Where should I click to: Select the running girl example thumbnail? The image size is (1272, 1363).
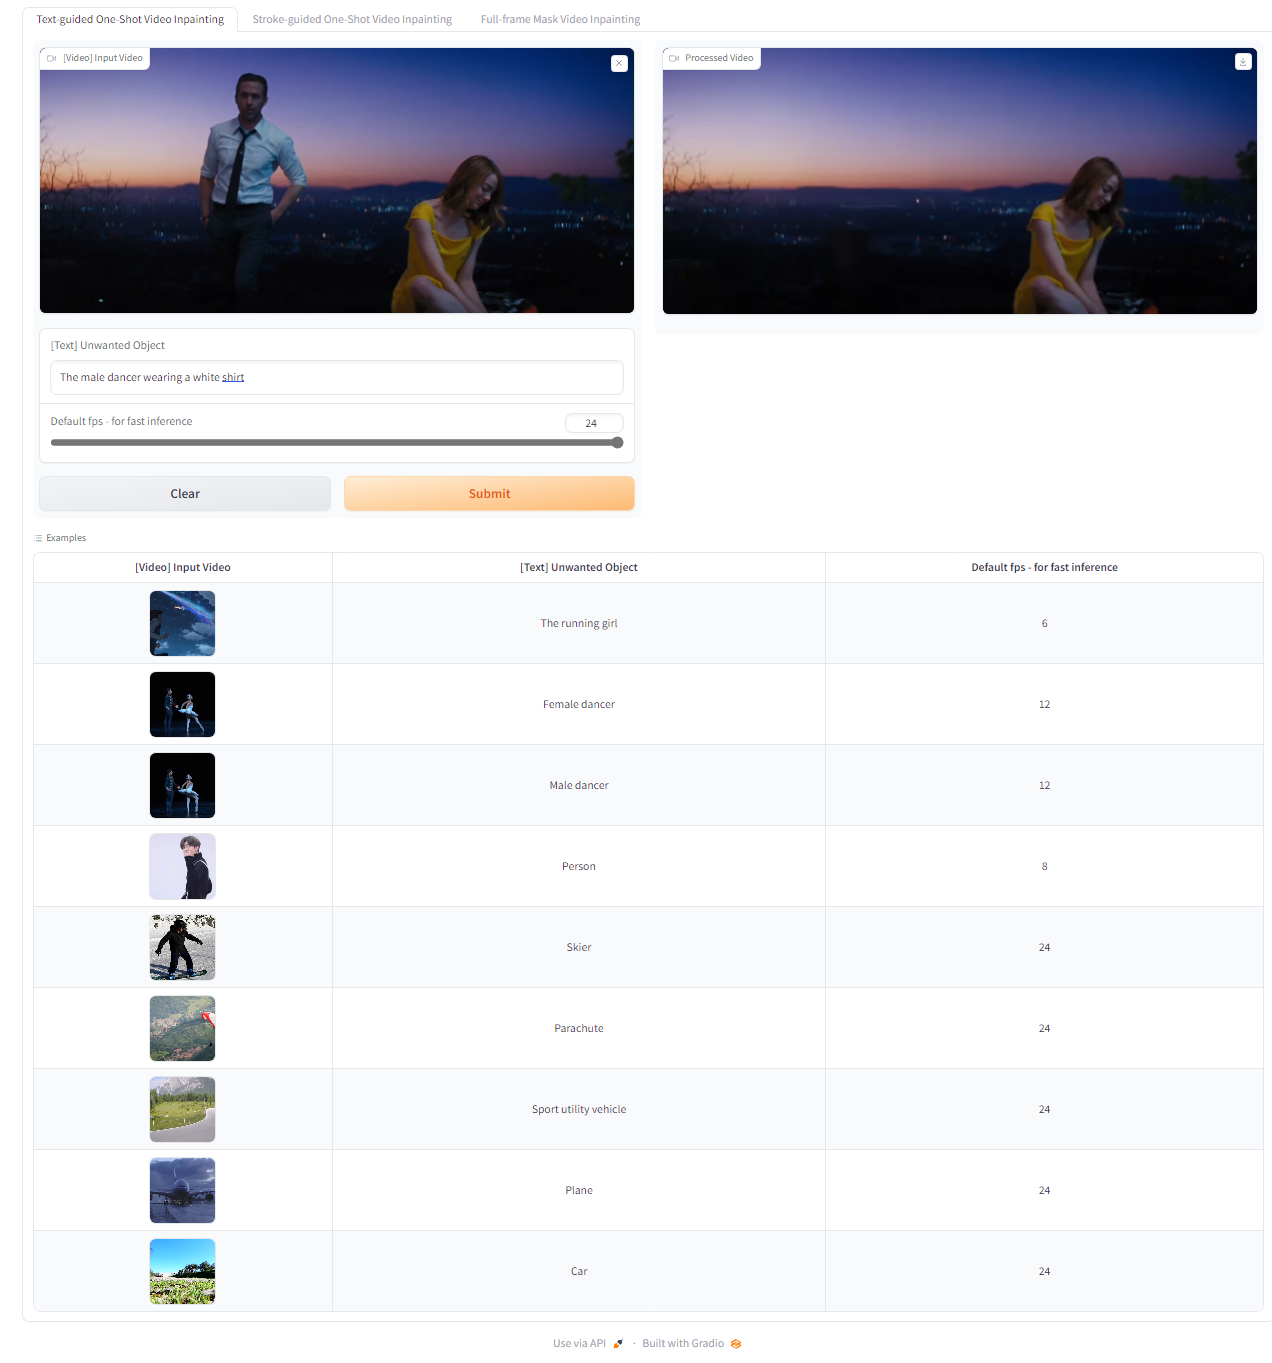[182, 623]
